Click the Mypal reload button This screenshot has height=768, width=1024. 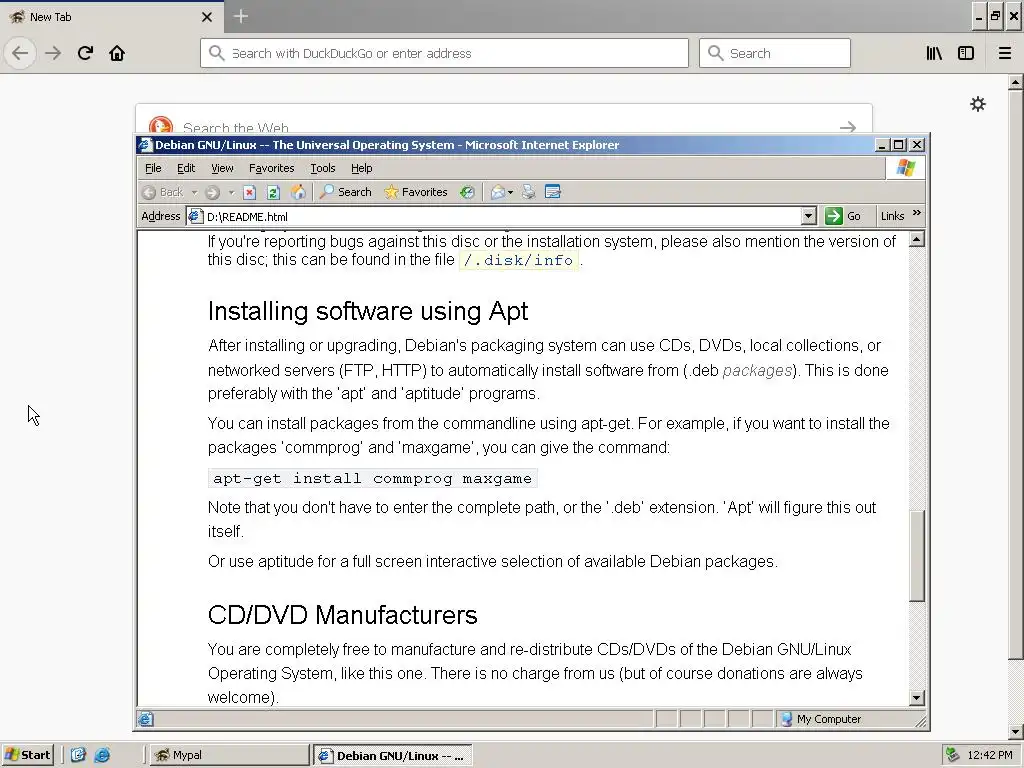click(85, 53)
